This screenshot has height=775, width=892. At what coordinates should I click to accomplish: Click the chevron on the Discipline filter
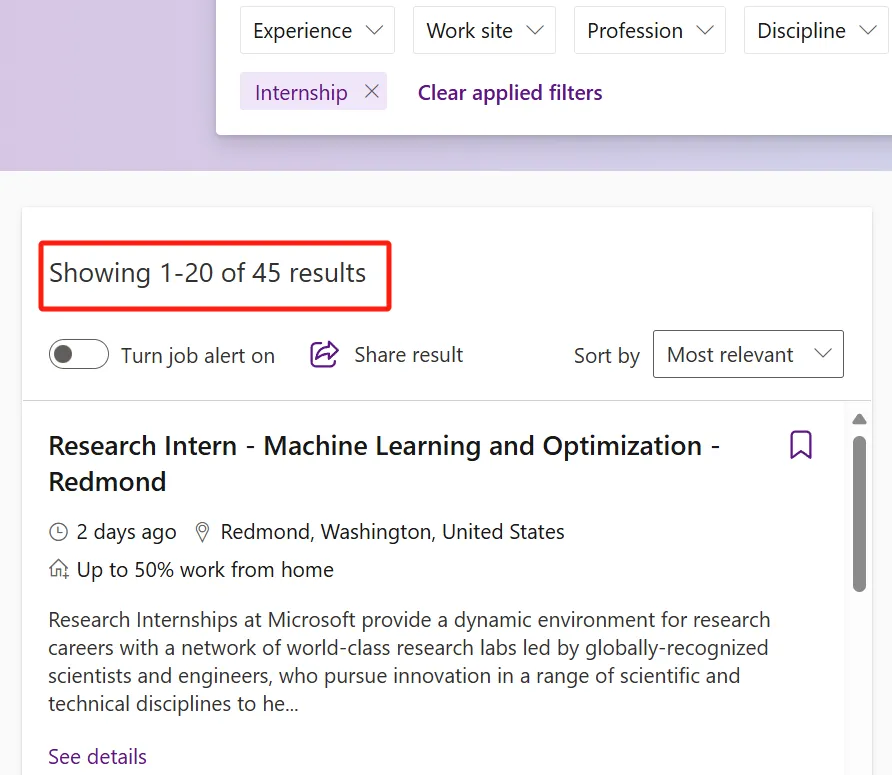(x=868, y=30)
